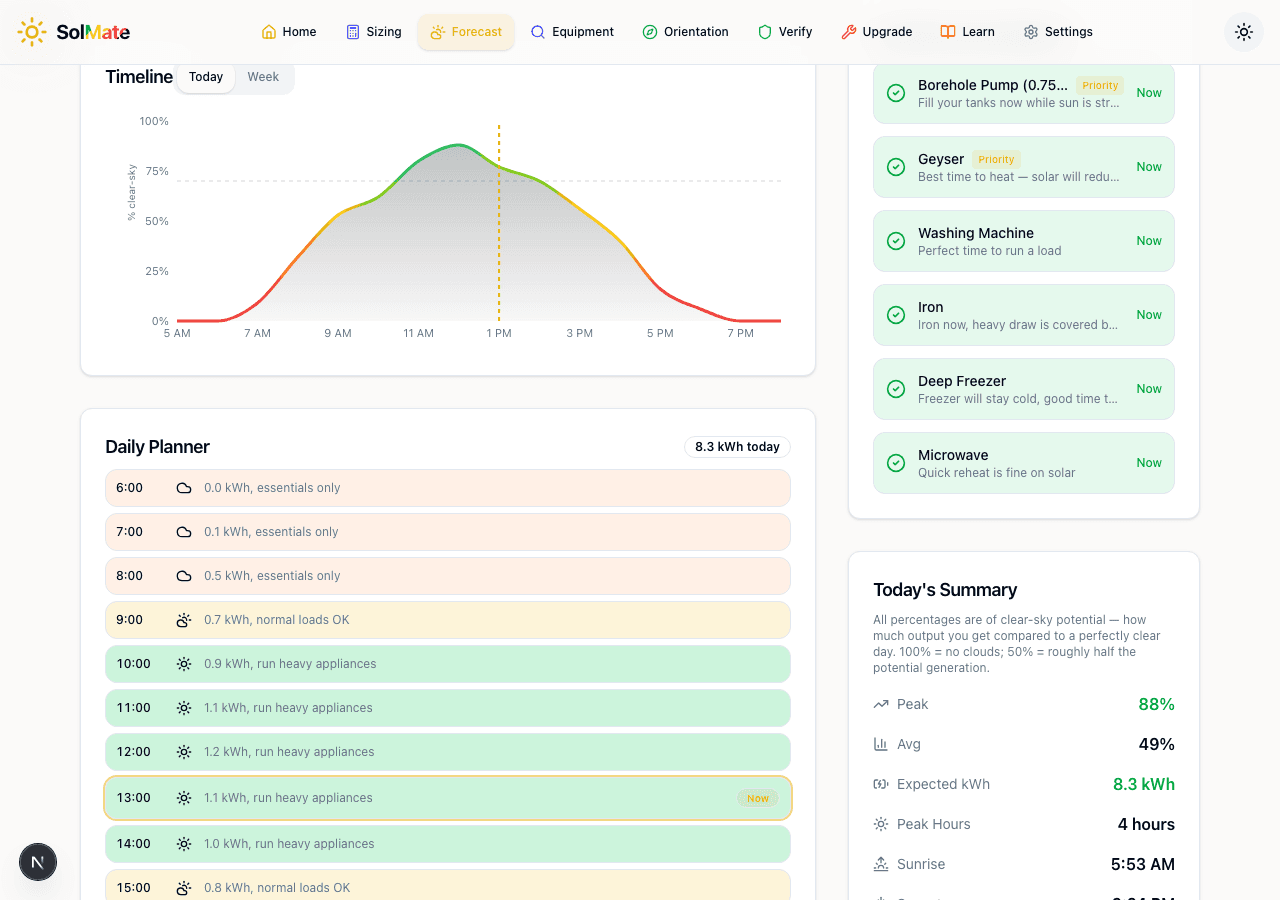This screenshot has width=1280, height=900.
Task: Open the Upgrade page
Action: [876, 32]
